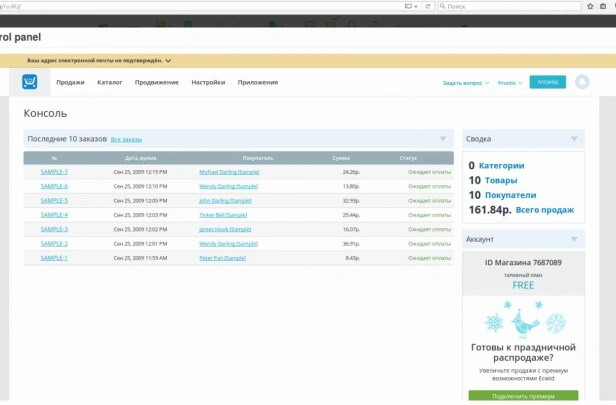Screen dimensions: 616x405
Task: Open the user profile avatar icon
Action: pos(582,82)
